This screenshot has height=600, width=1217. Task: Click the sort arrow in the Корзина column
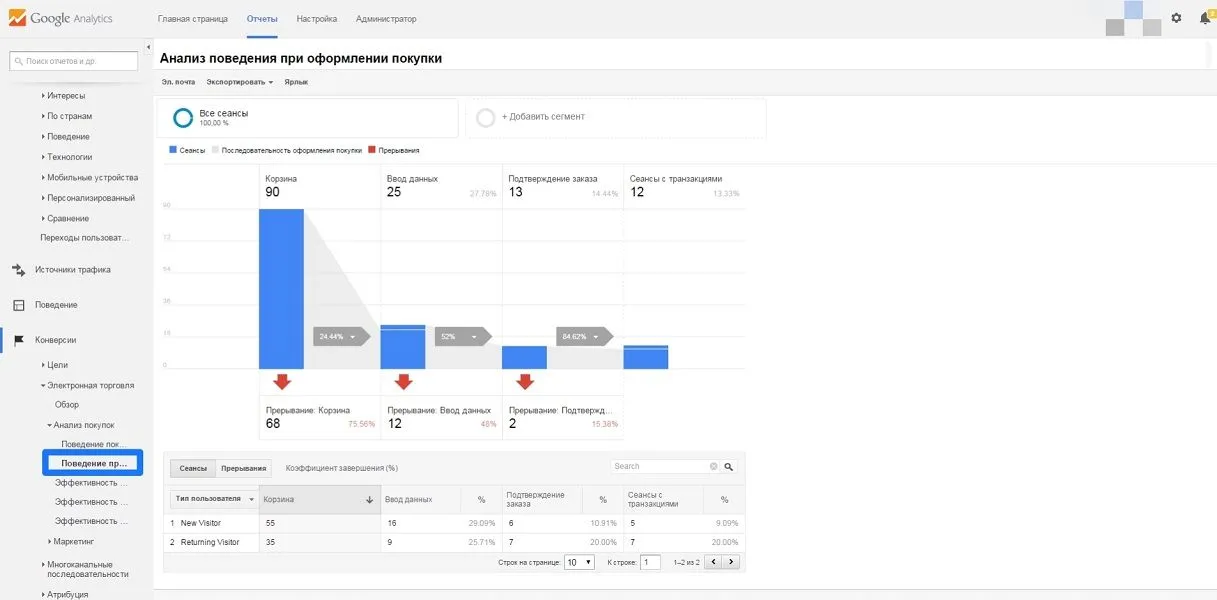pos(370,500)
